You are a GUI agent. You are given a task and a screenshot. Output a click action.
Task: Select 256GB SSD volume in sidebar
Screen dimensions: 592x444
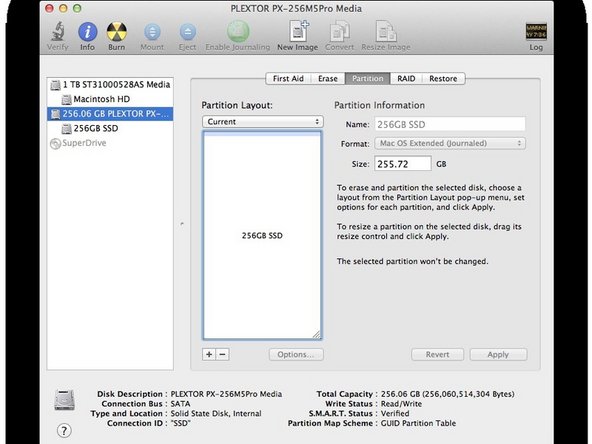pyautogui.click(x=110, y=128)
